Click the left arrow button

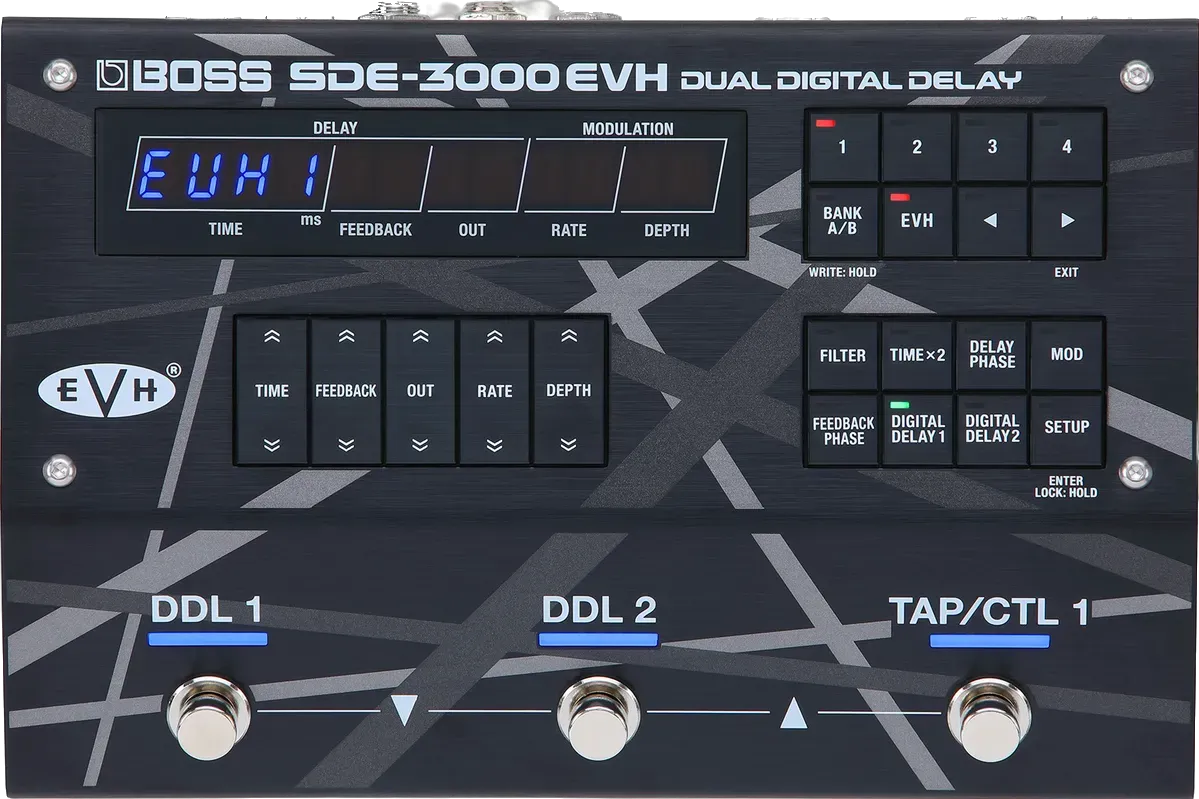pos(992,221)
